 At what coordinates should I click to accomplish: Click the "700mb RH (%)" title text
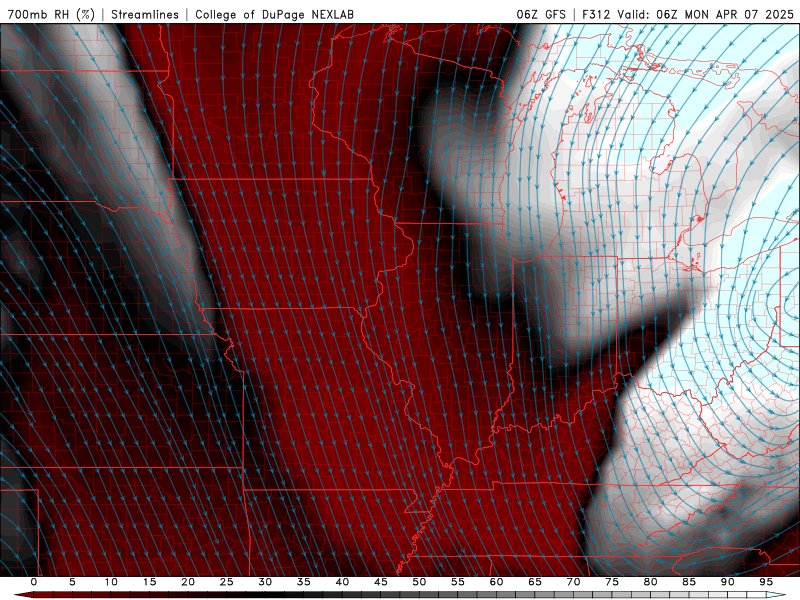(51, 14)
